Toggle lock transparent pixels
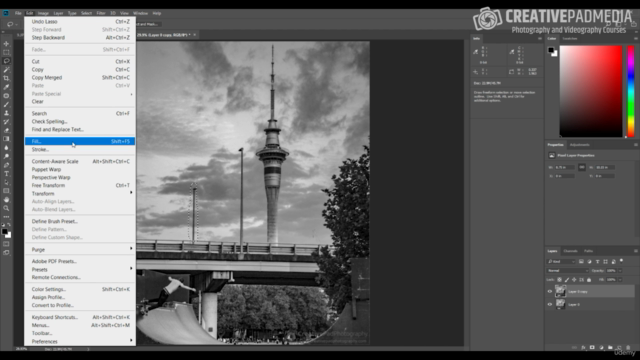The width and height of the screenshot is (640, 360). (560, 280)
